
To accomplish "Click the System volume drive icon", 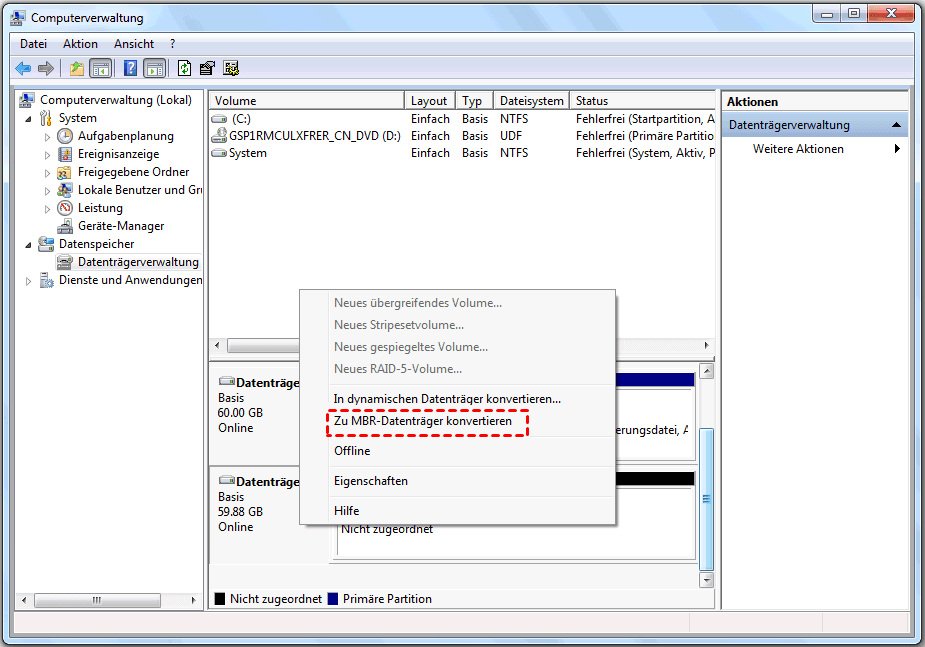I will pyautogui.click(x=219, y=153).
